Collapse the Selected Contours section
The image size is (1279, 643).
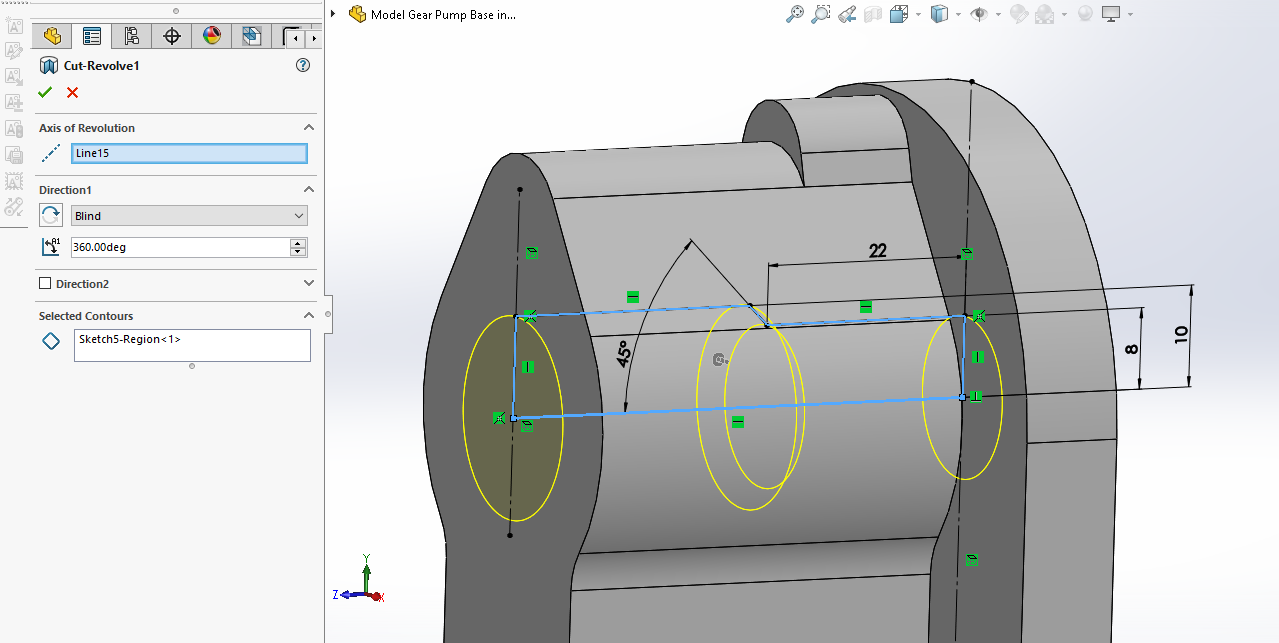click(309, 316)
